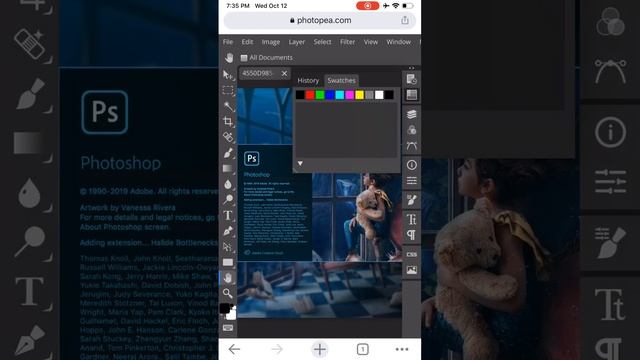The image size is (640, 360).
Task: Select the Hand tool above the Zoom tool
Action: [x=228, y=278]
